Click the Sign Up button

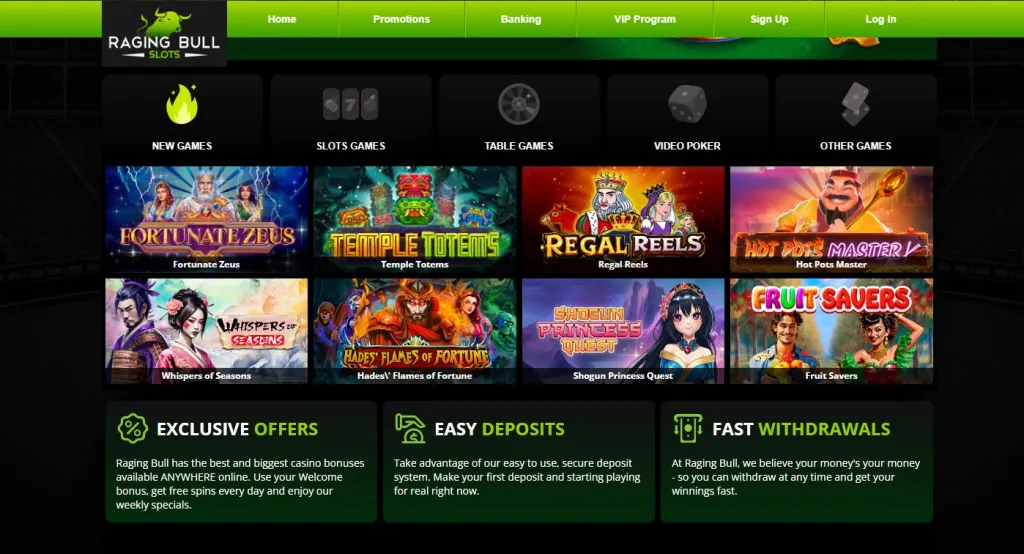coord(769,19)
